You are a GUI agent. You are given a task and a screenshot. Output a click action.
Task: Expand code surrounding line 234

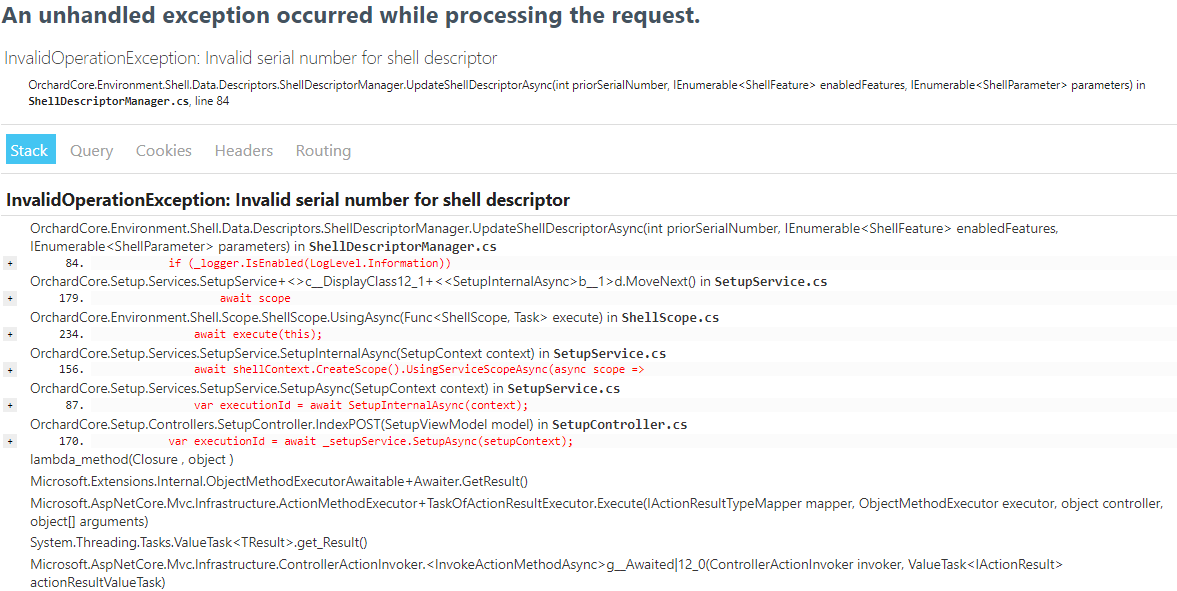[9, 334]
